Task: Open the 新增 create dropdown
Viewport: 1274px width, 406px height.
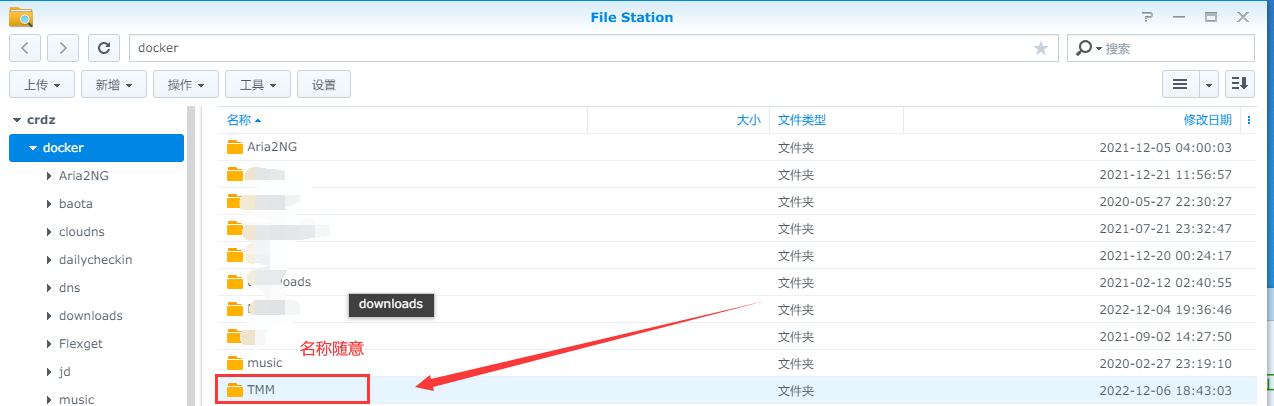Action: tap(113, 85)
